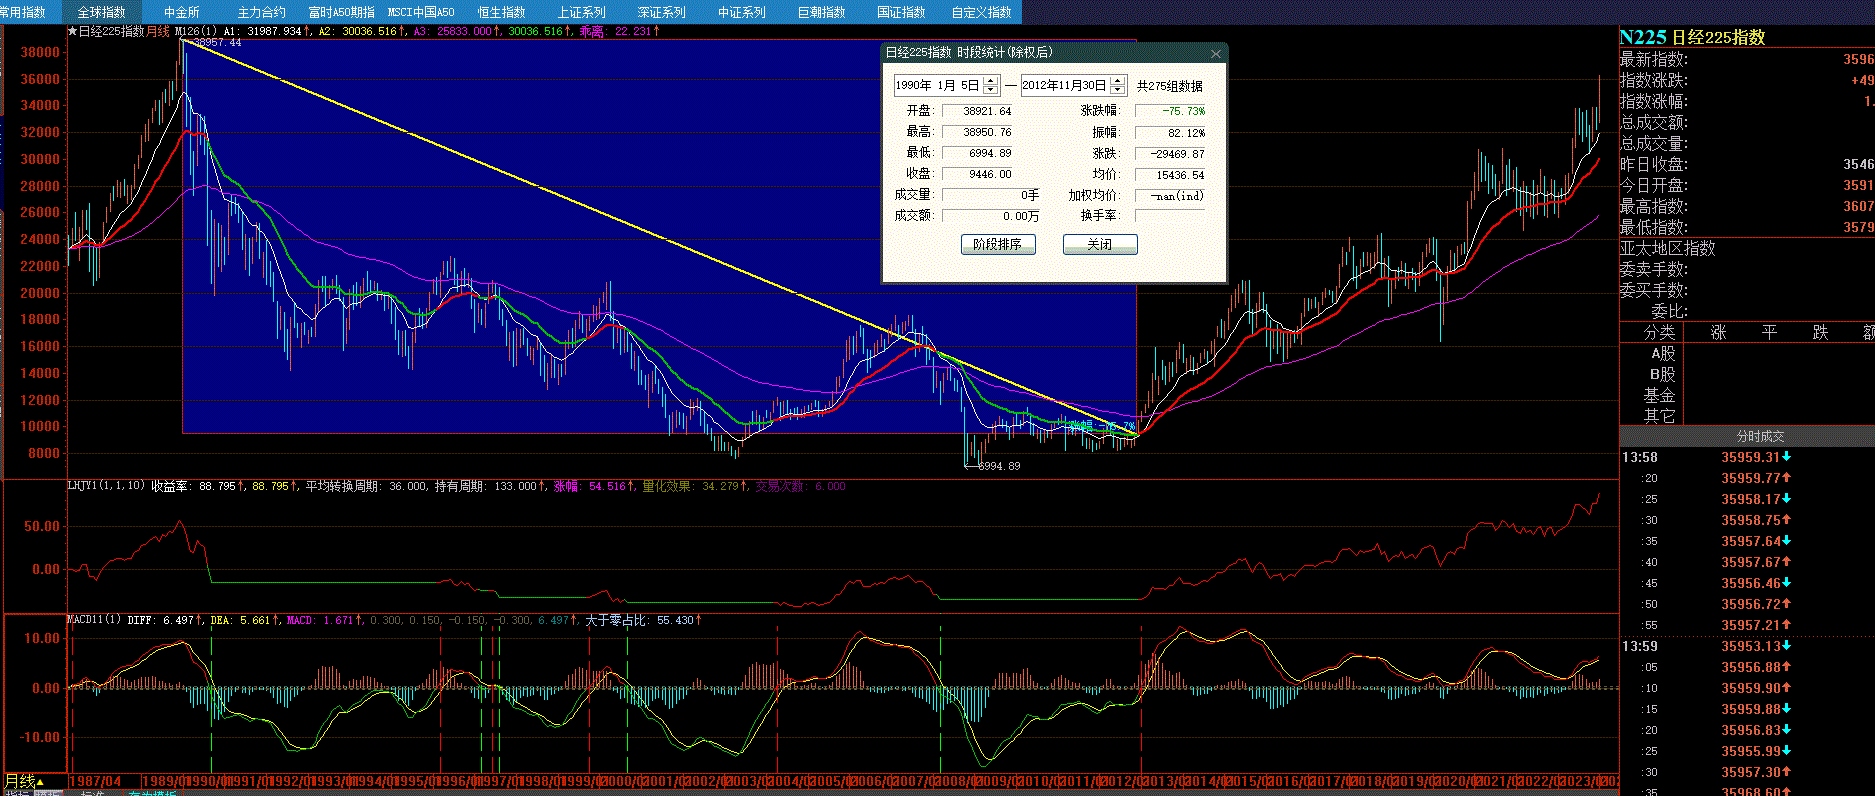Screen dimensions: 1875x796
Task: Click the 6994.89 low price marker on chart
Action: click(x=999, y=466)
